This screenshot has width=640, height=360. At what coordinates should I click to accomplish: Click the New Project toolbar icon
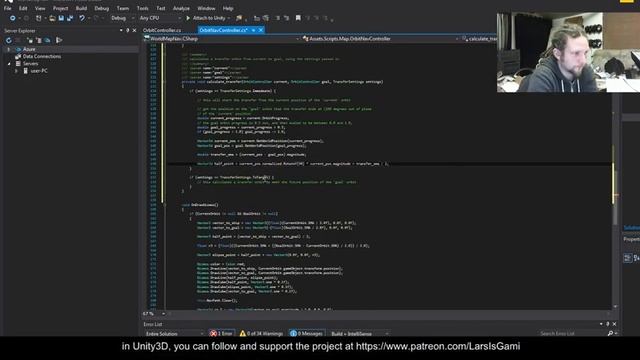[39, 18]
